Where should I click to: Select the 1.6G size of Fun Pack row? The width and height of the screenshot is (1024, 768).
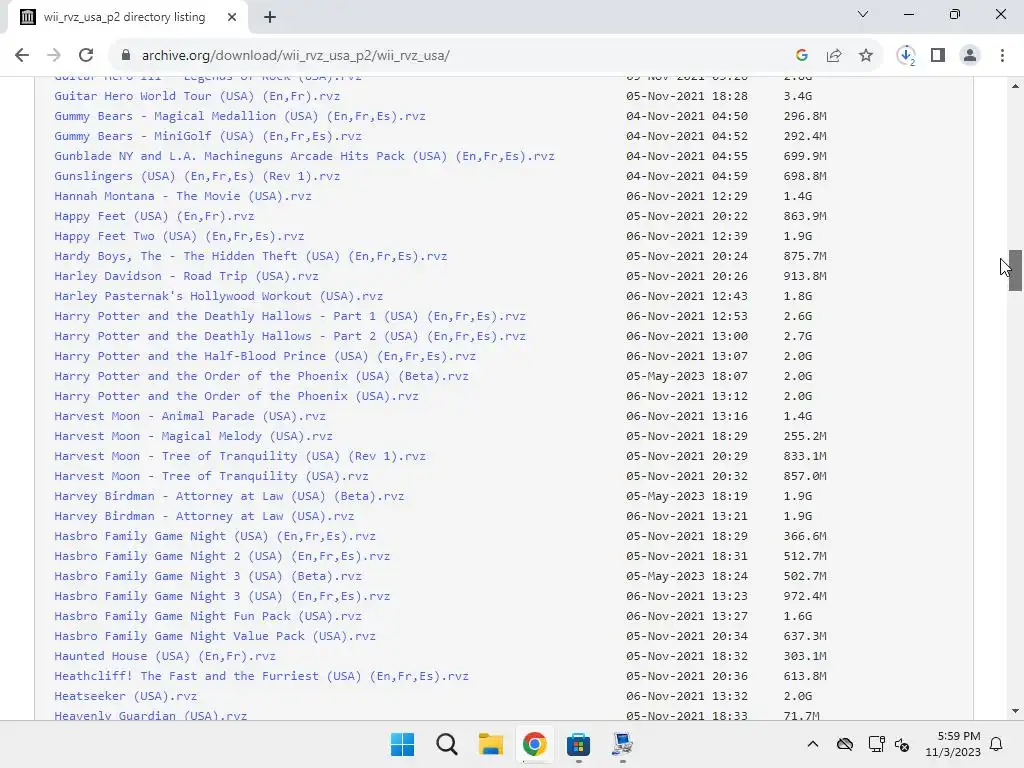point(798,616)
